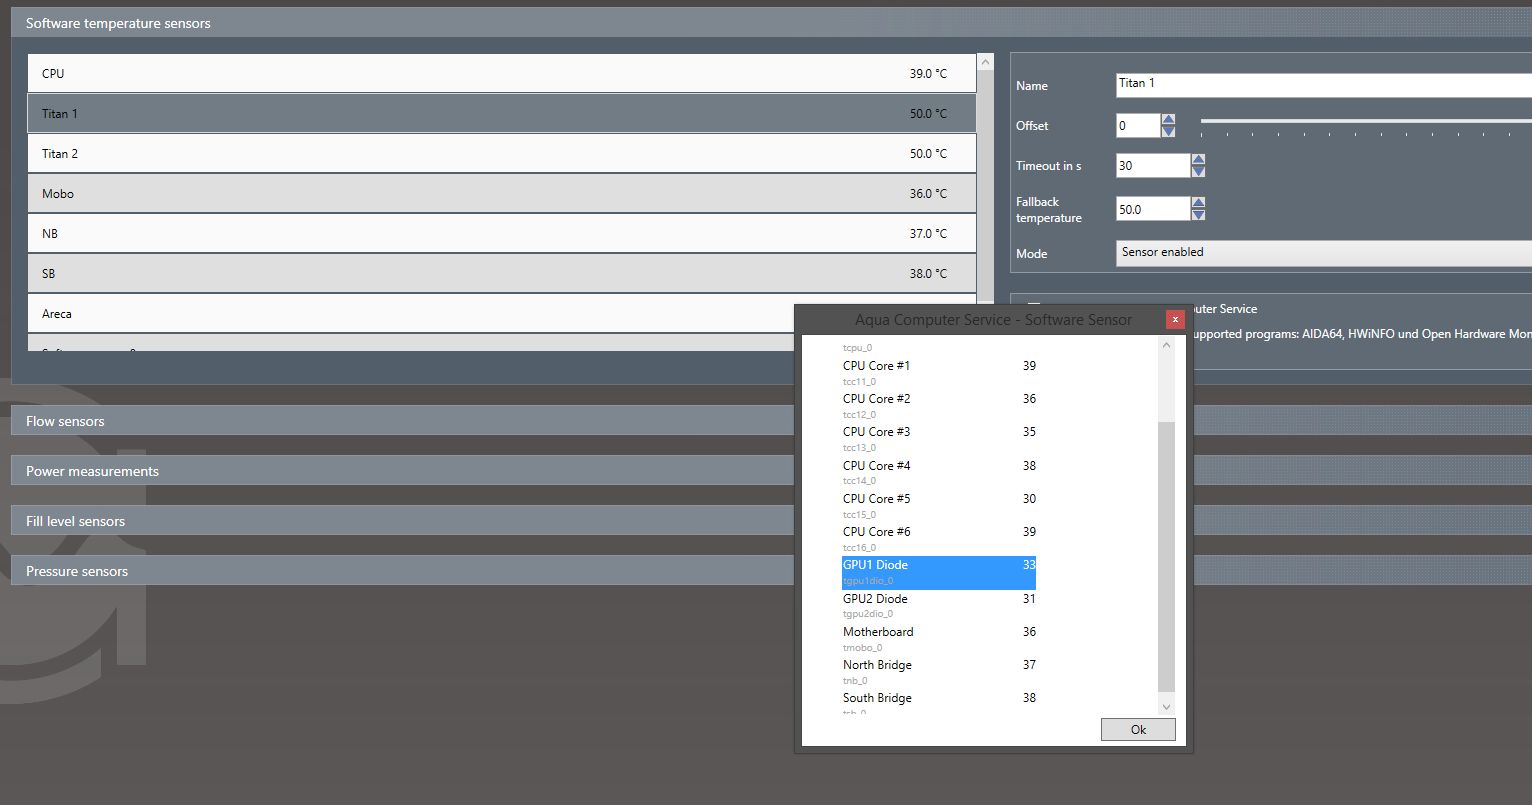
Task: Click Timeout down arrow spinner
Action: (1199, 172)
